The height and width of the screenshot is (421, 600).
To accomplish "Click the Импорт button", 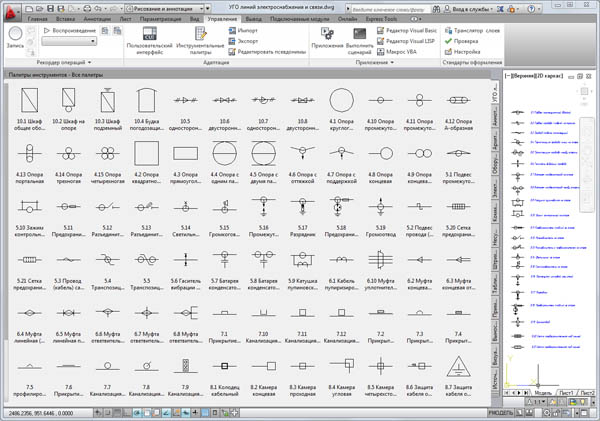I will (x=244, y=30).
